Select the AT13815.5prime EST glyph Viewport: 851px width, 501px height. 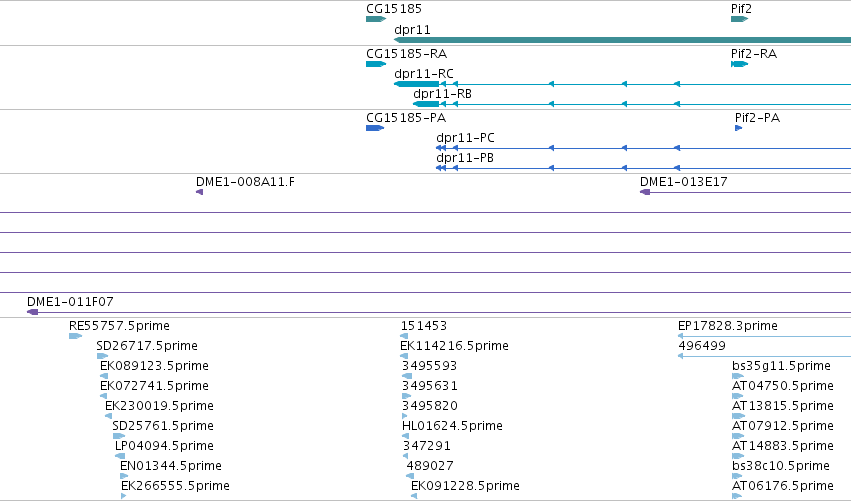click(738, 416)
